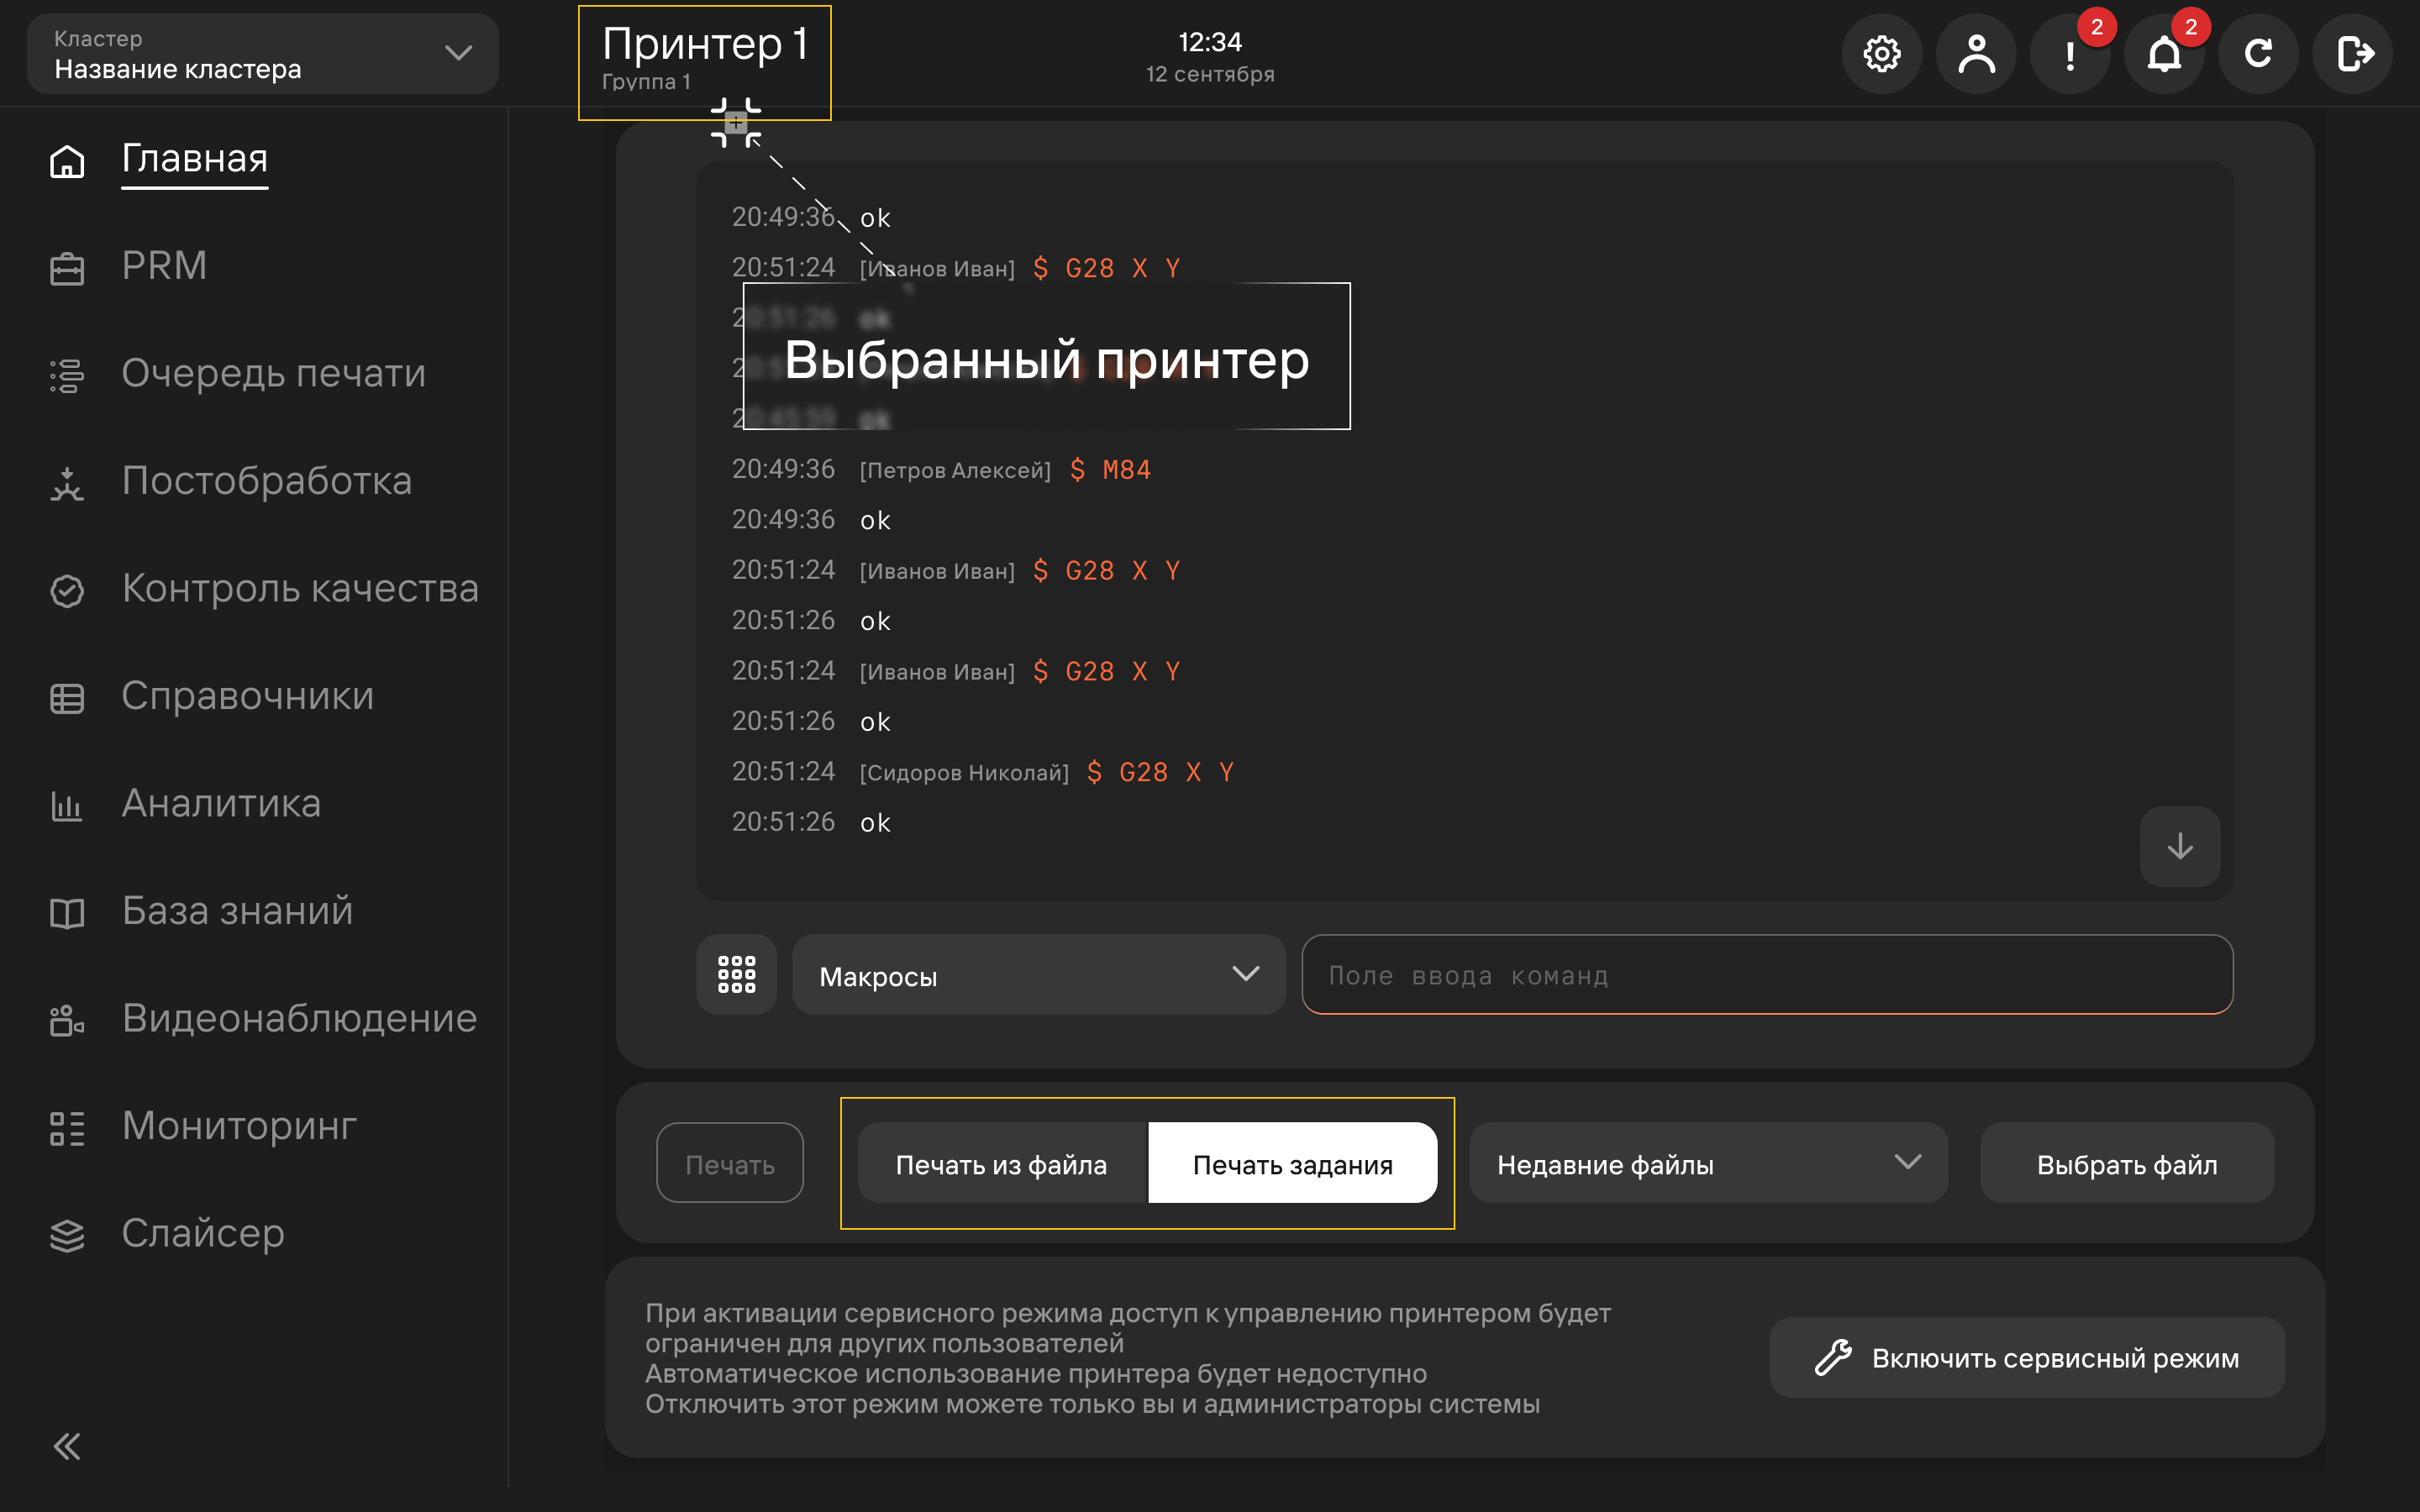Open the macro grid keypad button

click(x=736, y=974)
